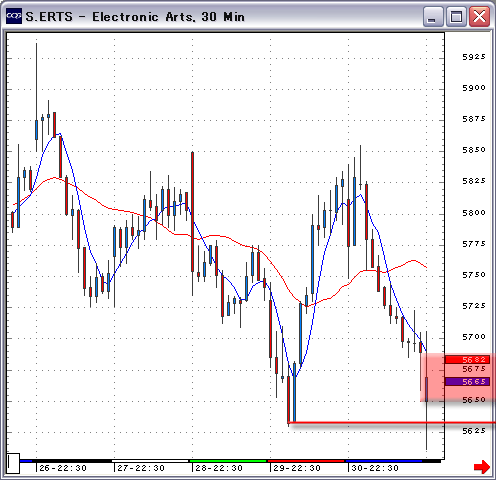Click the 5775 price scale value

[474, 244]
